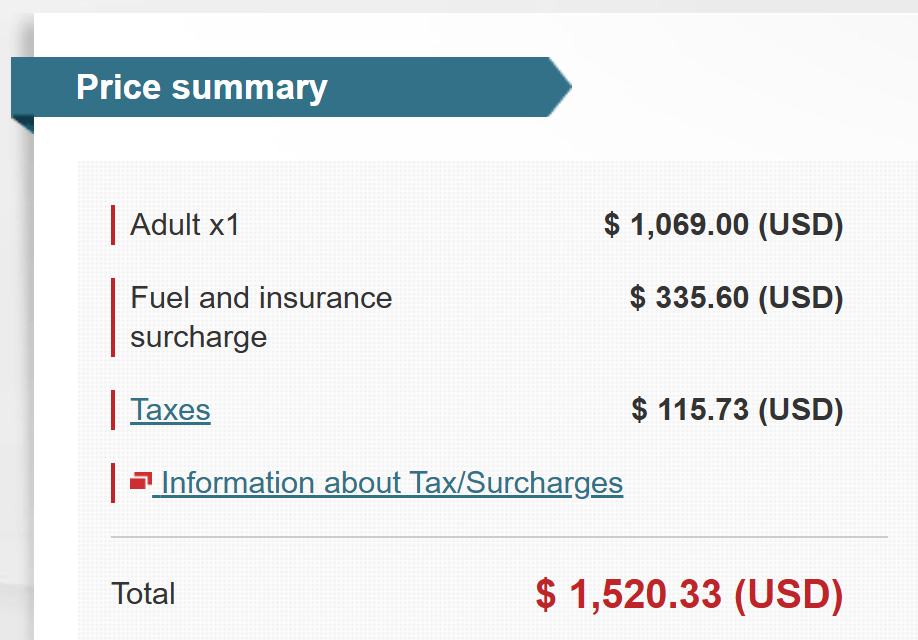The width and height of the screenshot is (918, 640).
Task: Click the red bar beside Information link
Action: (113, 483)
